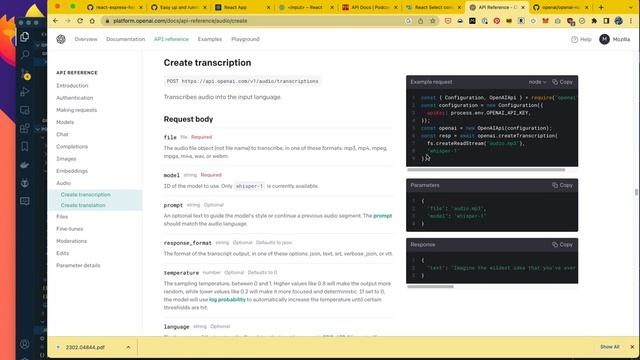Screen dimensions: 640x360
Task: Switch to the React Select tab
Action: click(433, 7)
